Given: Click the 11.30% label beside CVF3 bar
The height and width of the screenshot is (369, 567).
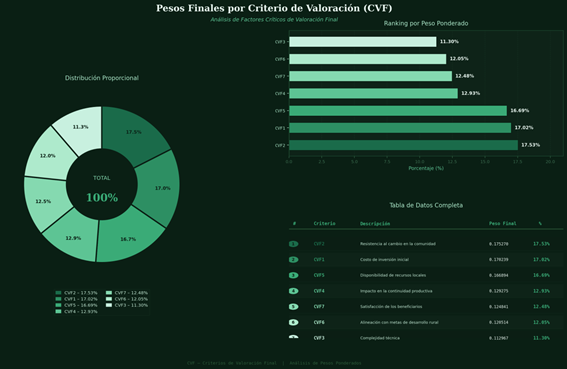Looking at the screenshot, I should 449,42.
